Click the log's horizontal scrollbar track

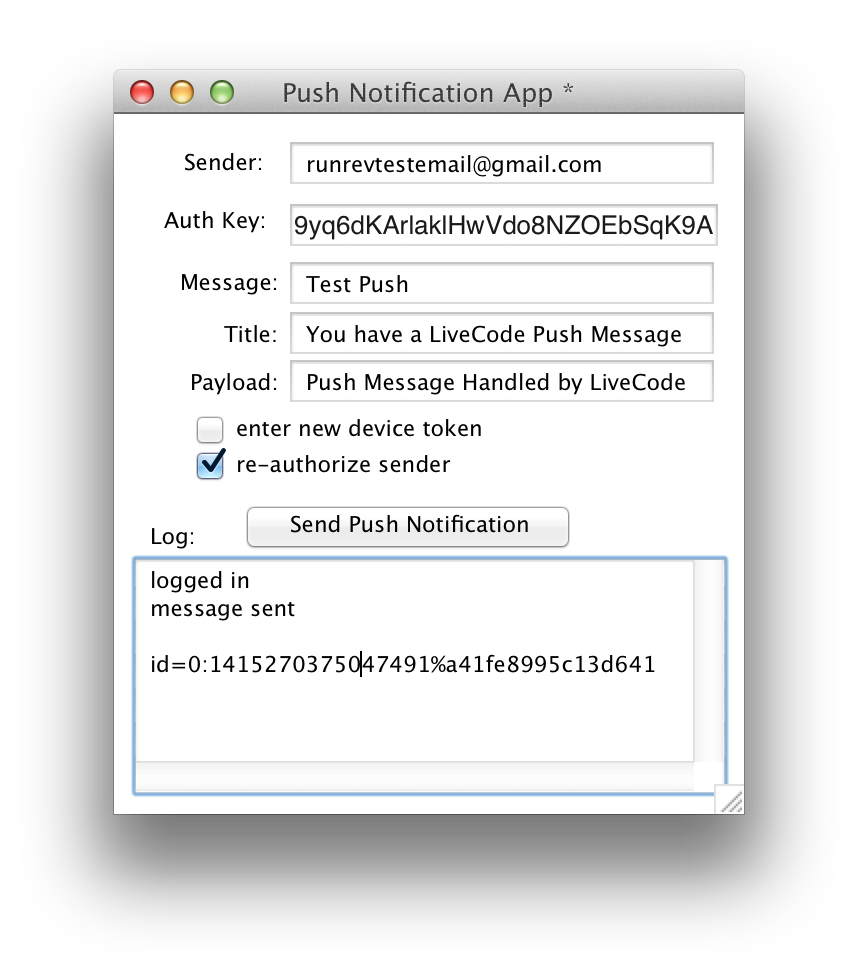coord(414,776)
